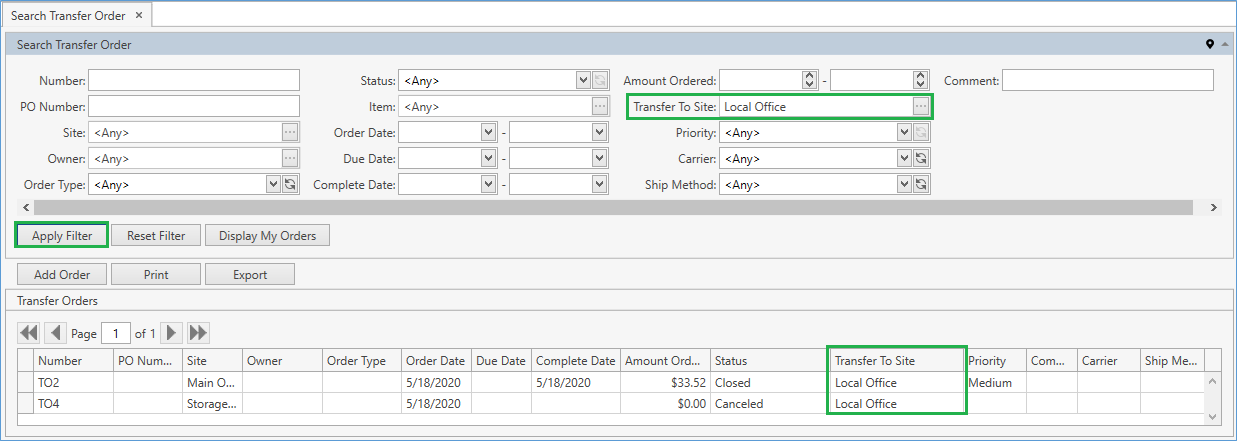Refresh the Ship Method list
Screen dimensions: 1237x441
click(x=921, y=184)
